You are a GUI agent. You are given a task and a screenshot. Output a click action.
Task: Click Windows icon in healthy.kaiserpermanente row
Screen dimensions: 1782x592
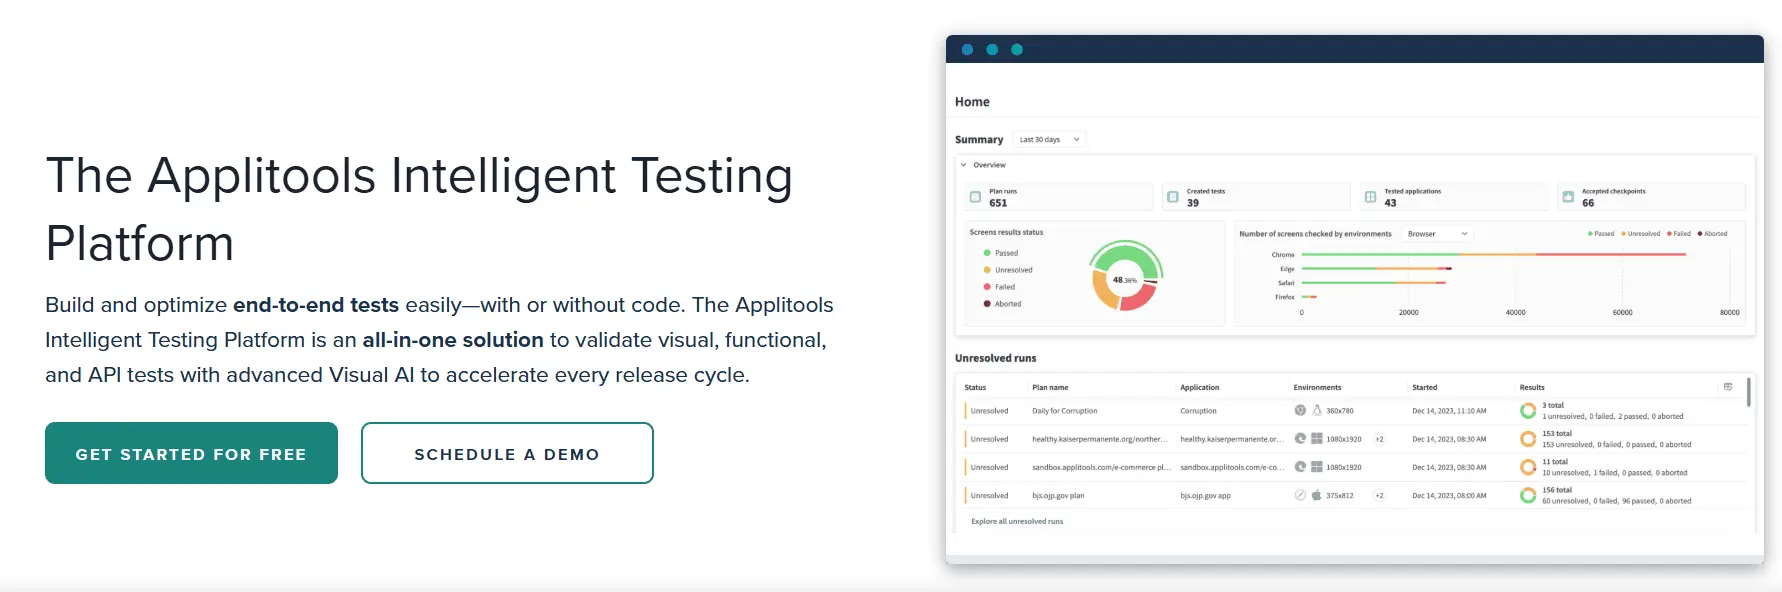(x=1317, y=438)
